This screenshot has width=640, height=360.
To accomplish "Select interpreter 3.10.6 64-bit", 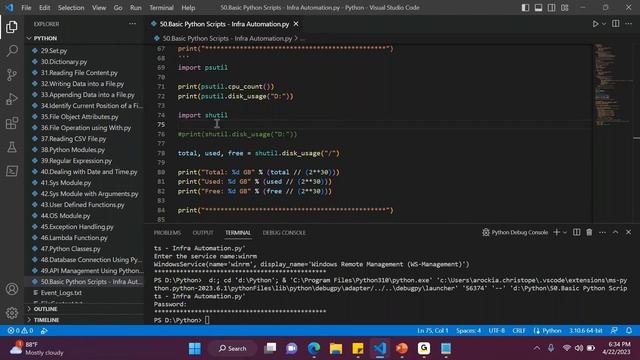I will tap(586, 331).
